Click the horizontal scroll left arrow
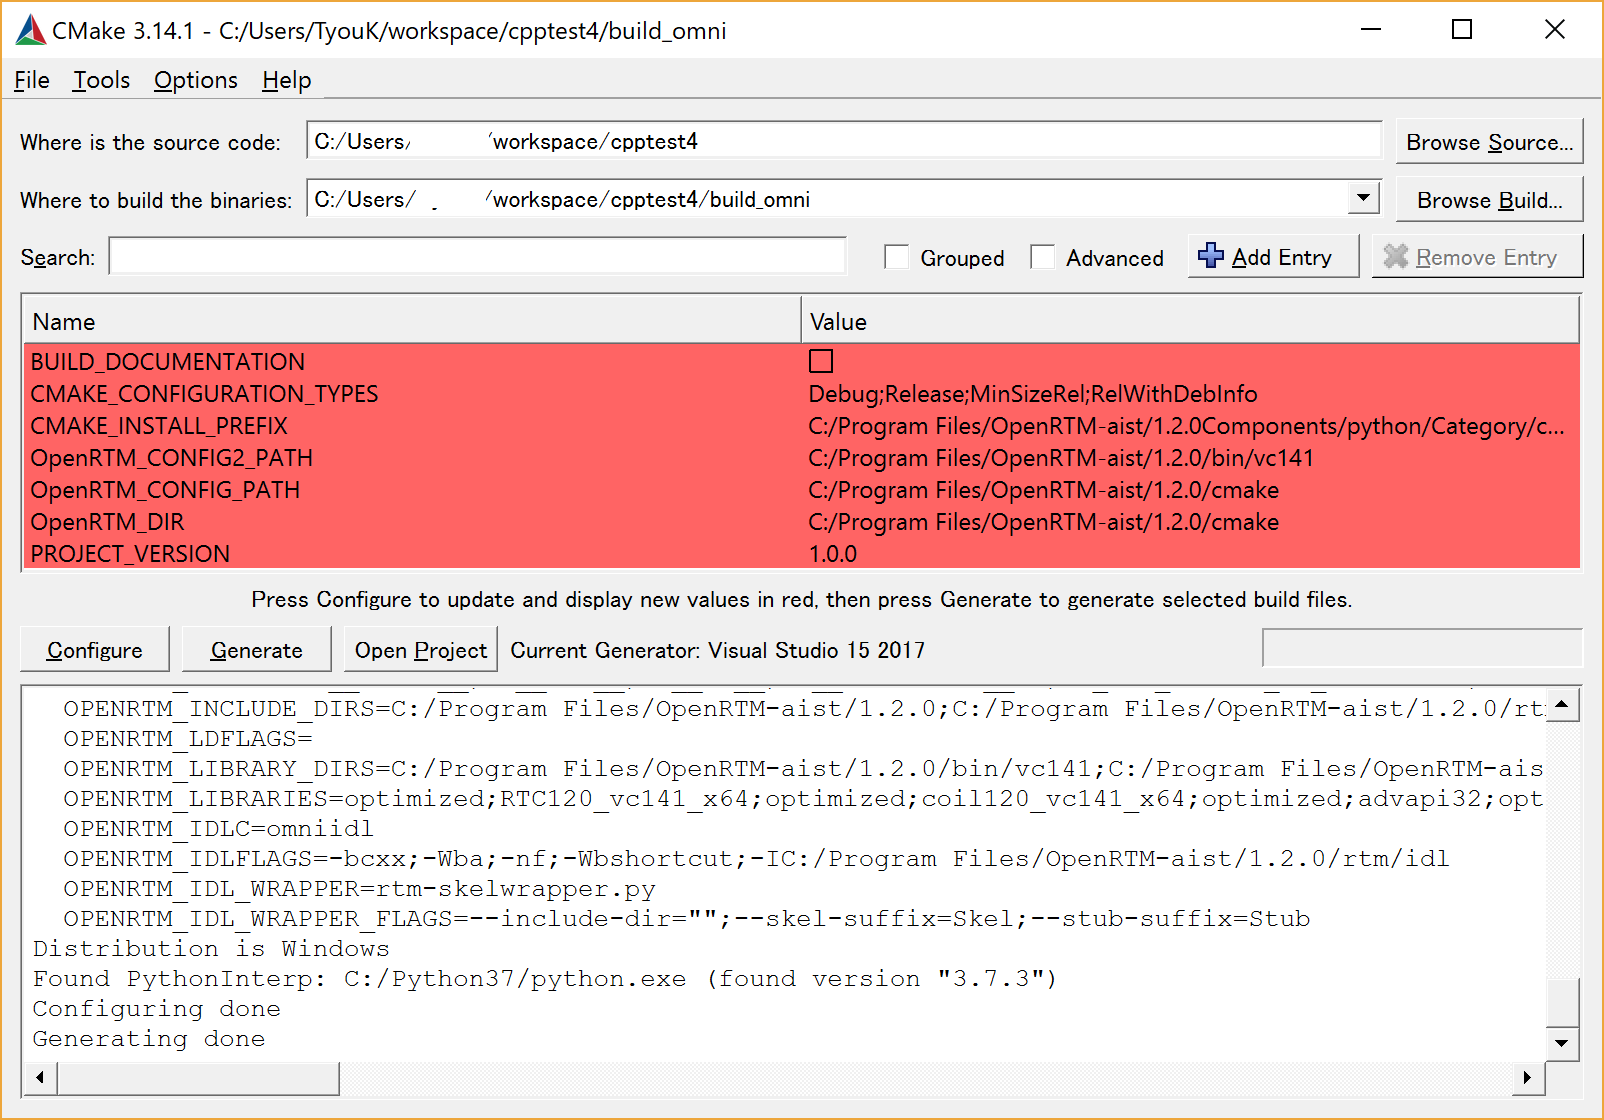 pos(40,1078)
